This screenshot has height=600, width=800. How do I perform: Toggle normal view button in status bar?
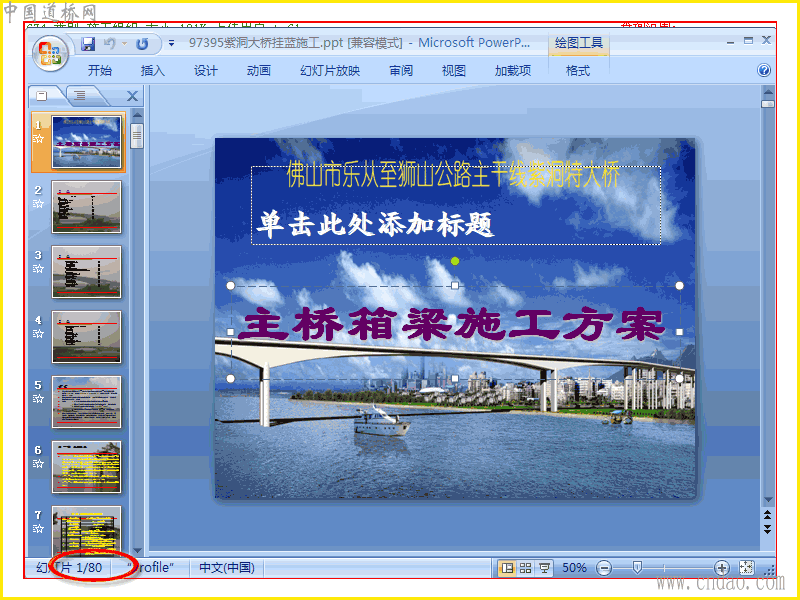coord(507,568)
